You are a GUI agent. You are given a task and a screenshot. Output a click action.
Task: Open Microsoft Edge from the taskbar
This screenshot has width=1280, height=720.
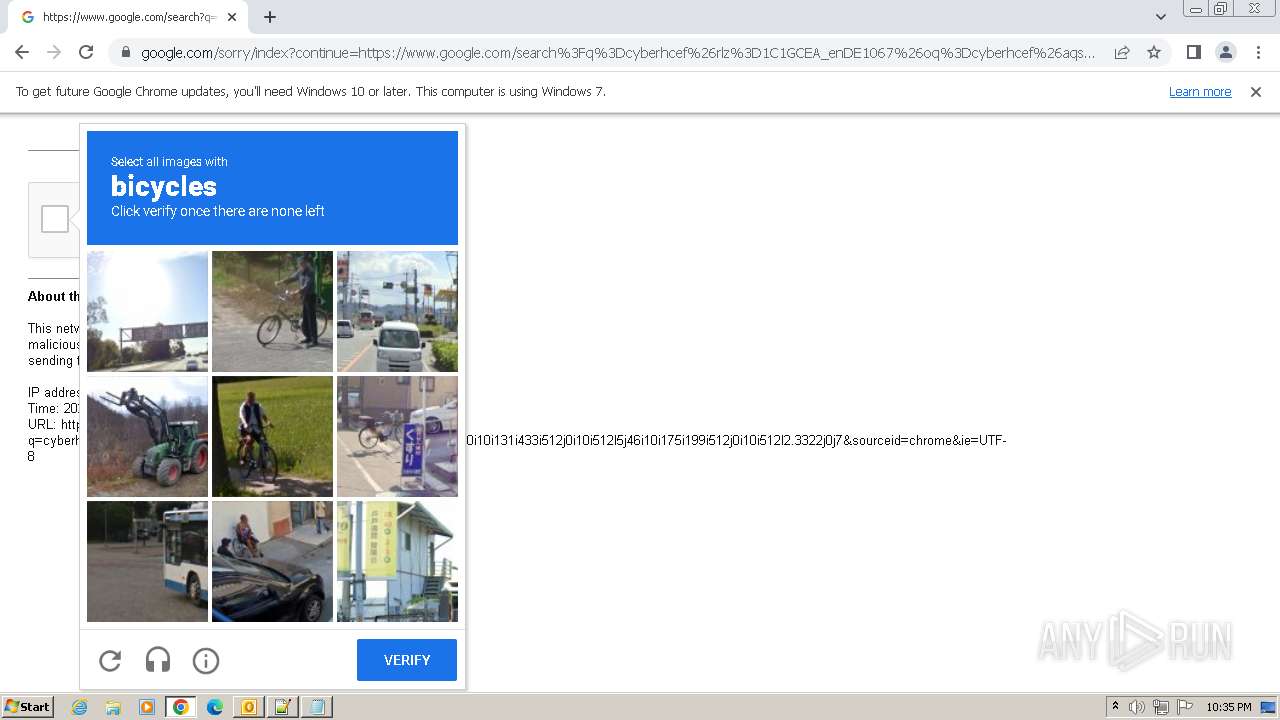(x=214, y=707)
